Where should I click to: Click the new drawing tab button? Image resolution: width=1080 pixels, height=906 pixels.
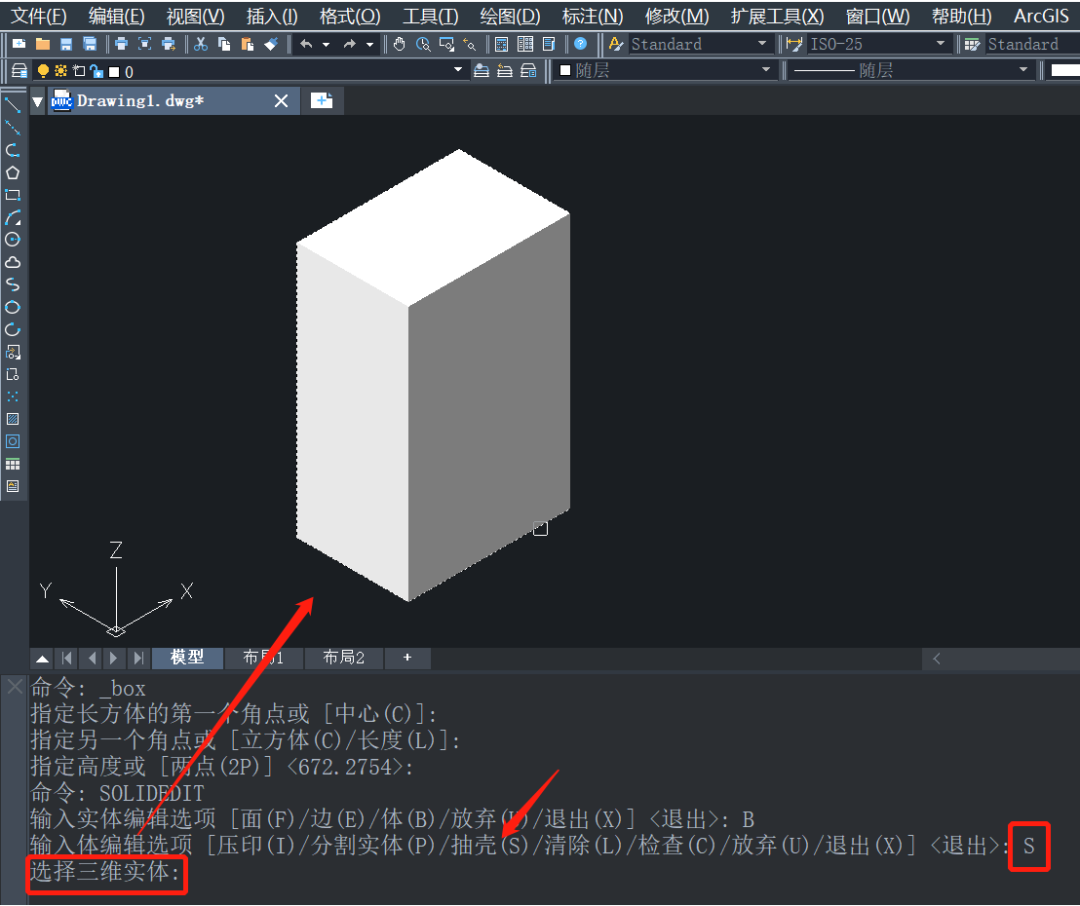322,101
